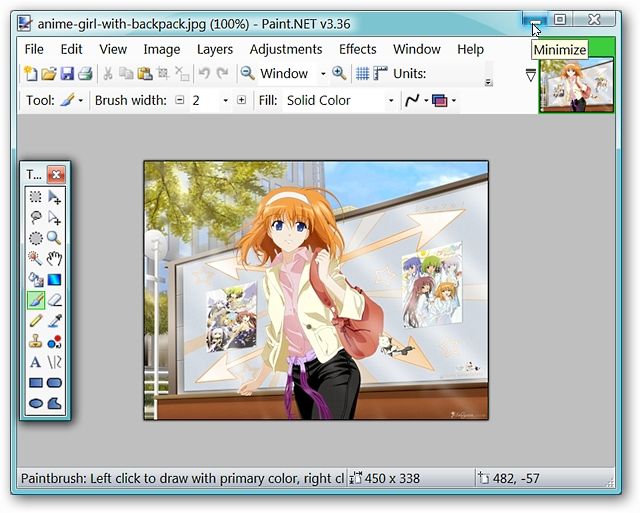Select the Ellipse Select tool

36,238
